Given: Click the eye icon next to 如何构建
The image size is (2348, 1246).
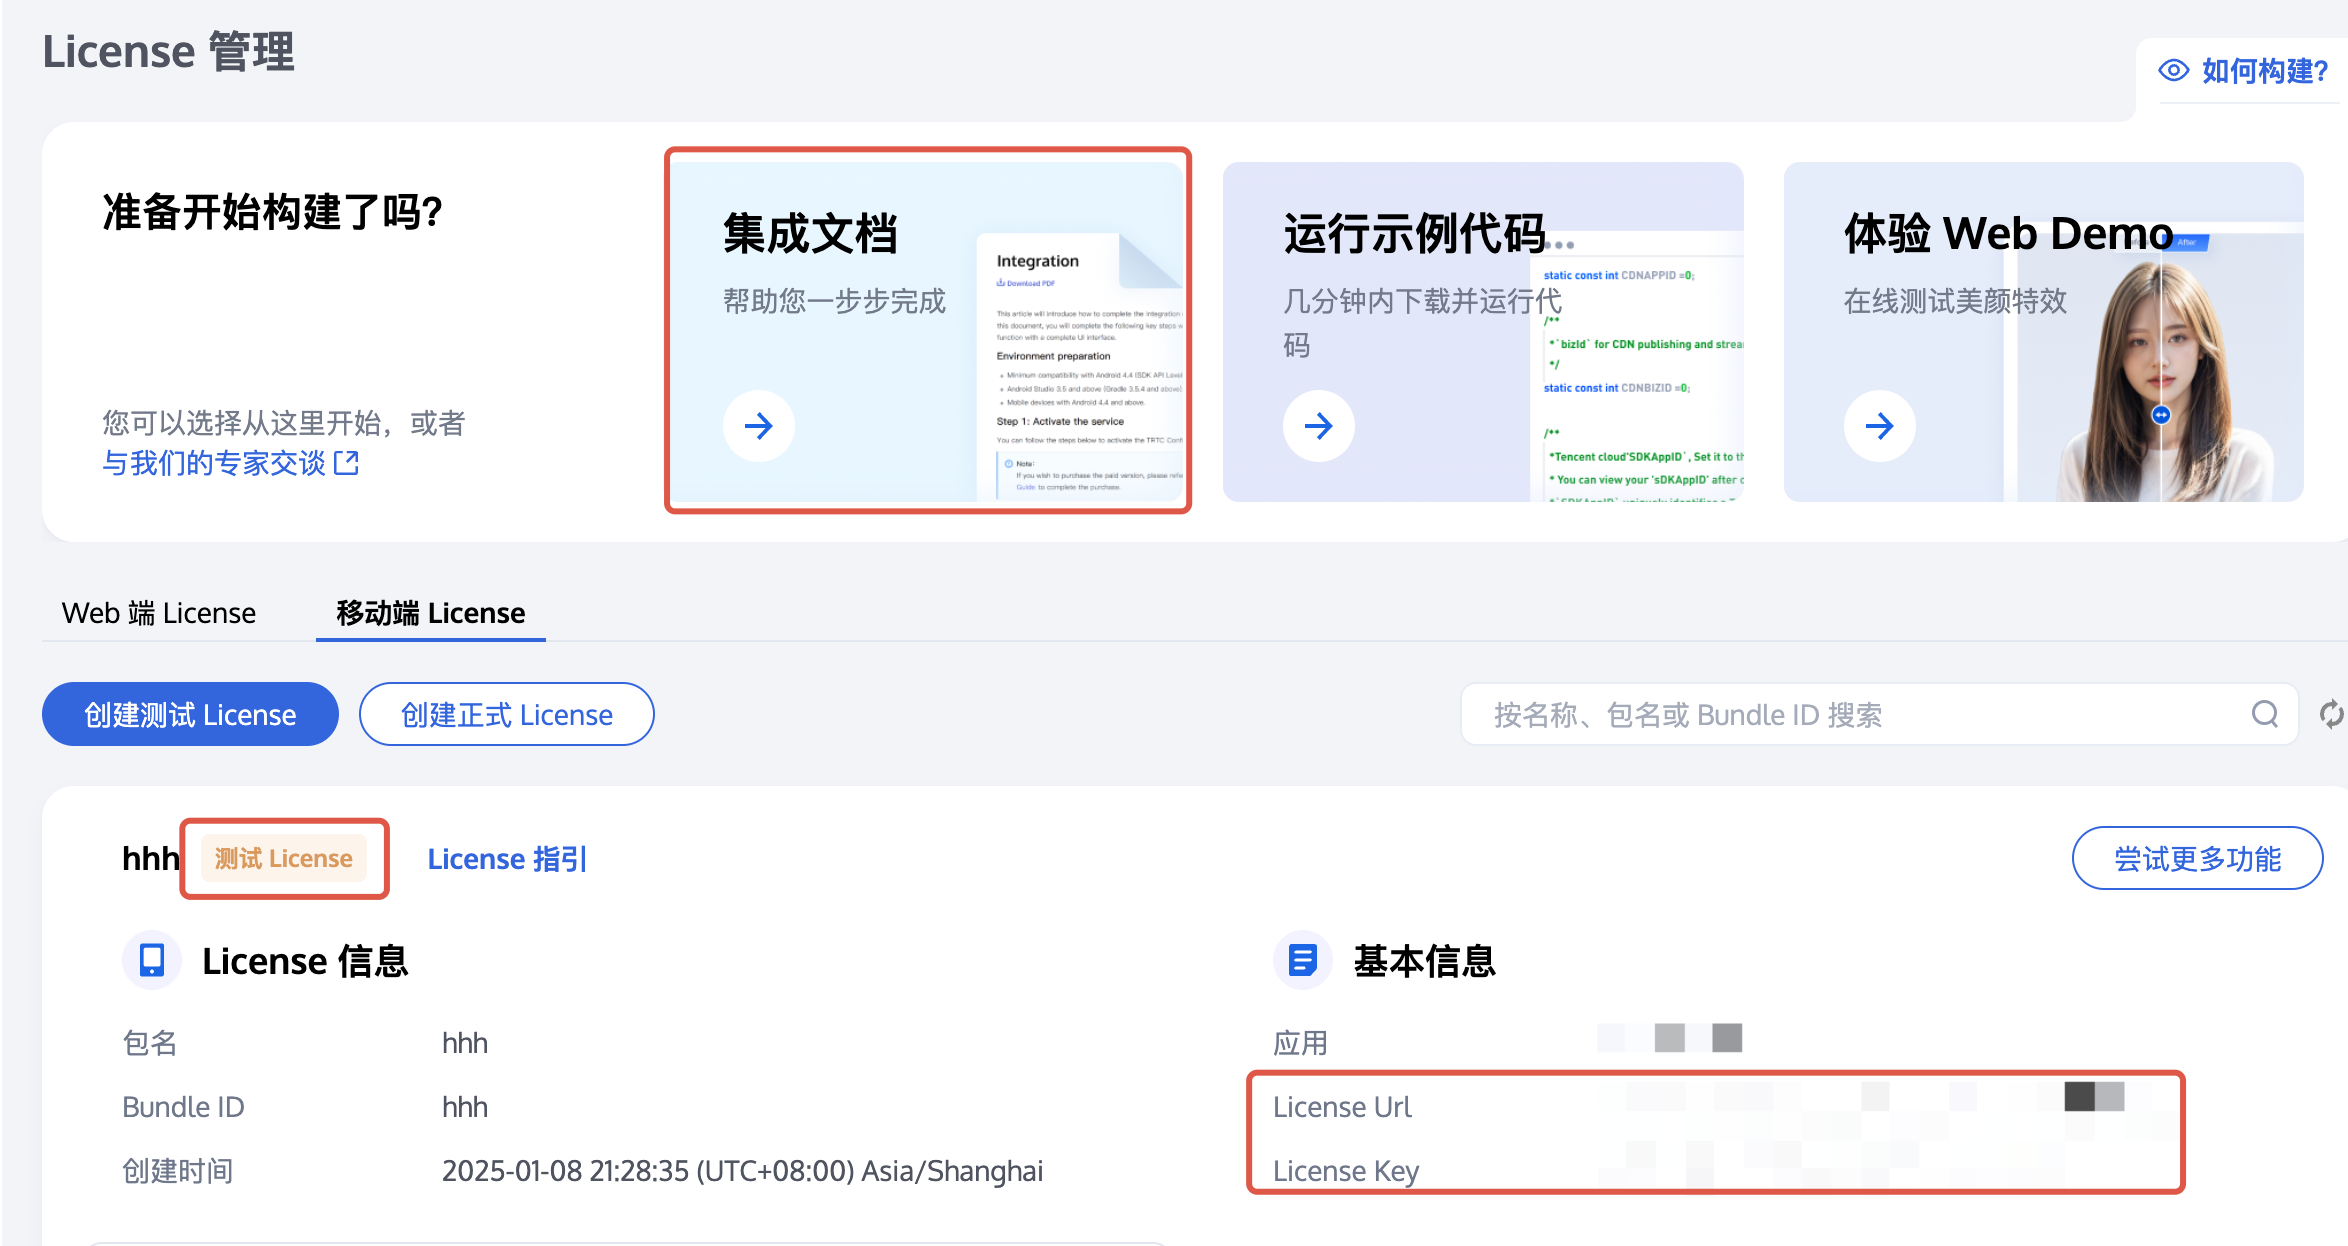Looking at the screenshot, I should [2173, 71].
